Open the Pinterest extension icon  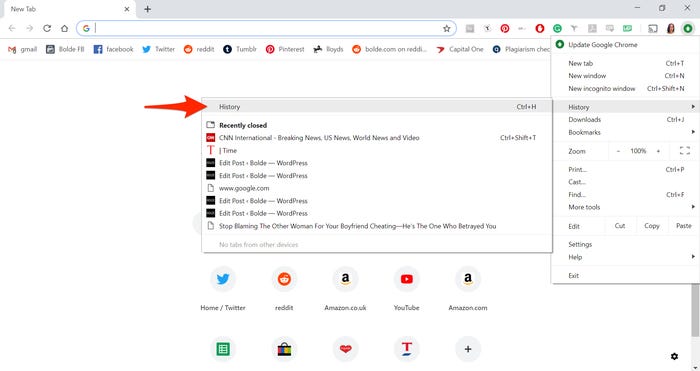pos(504,28)
